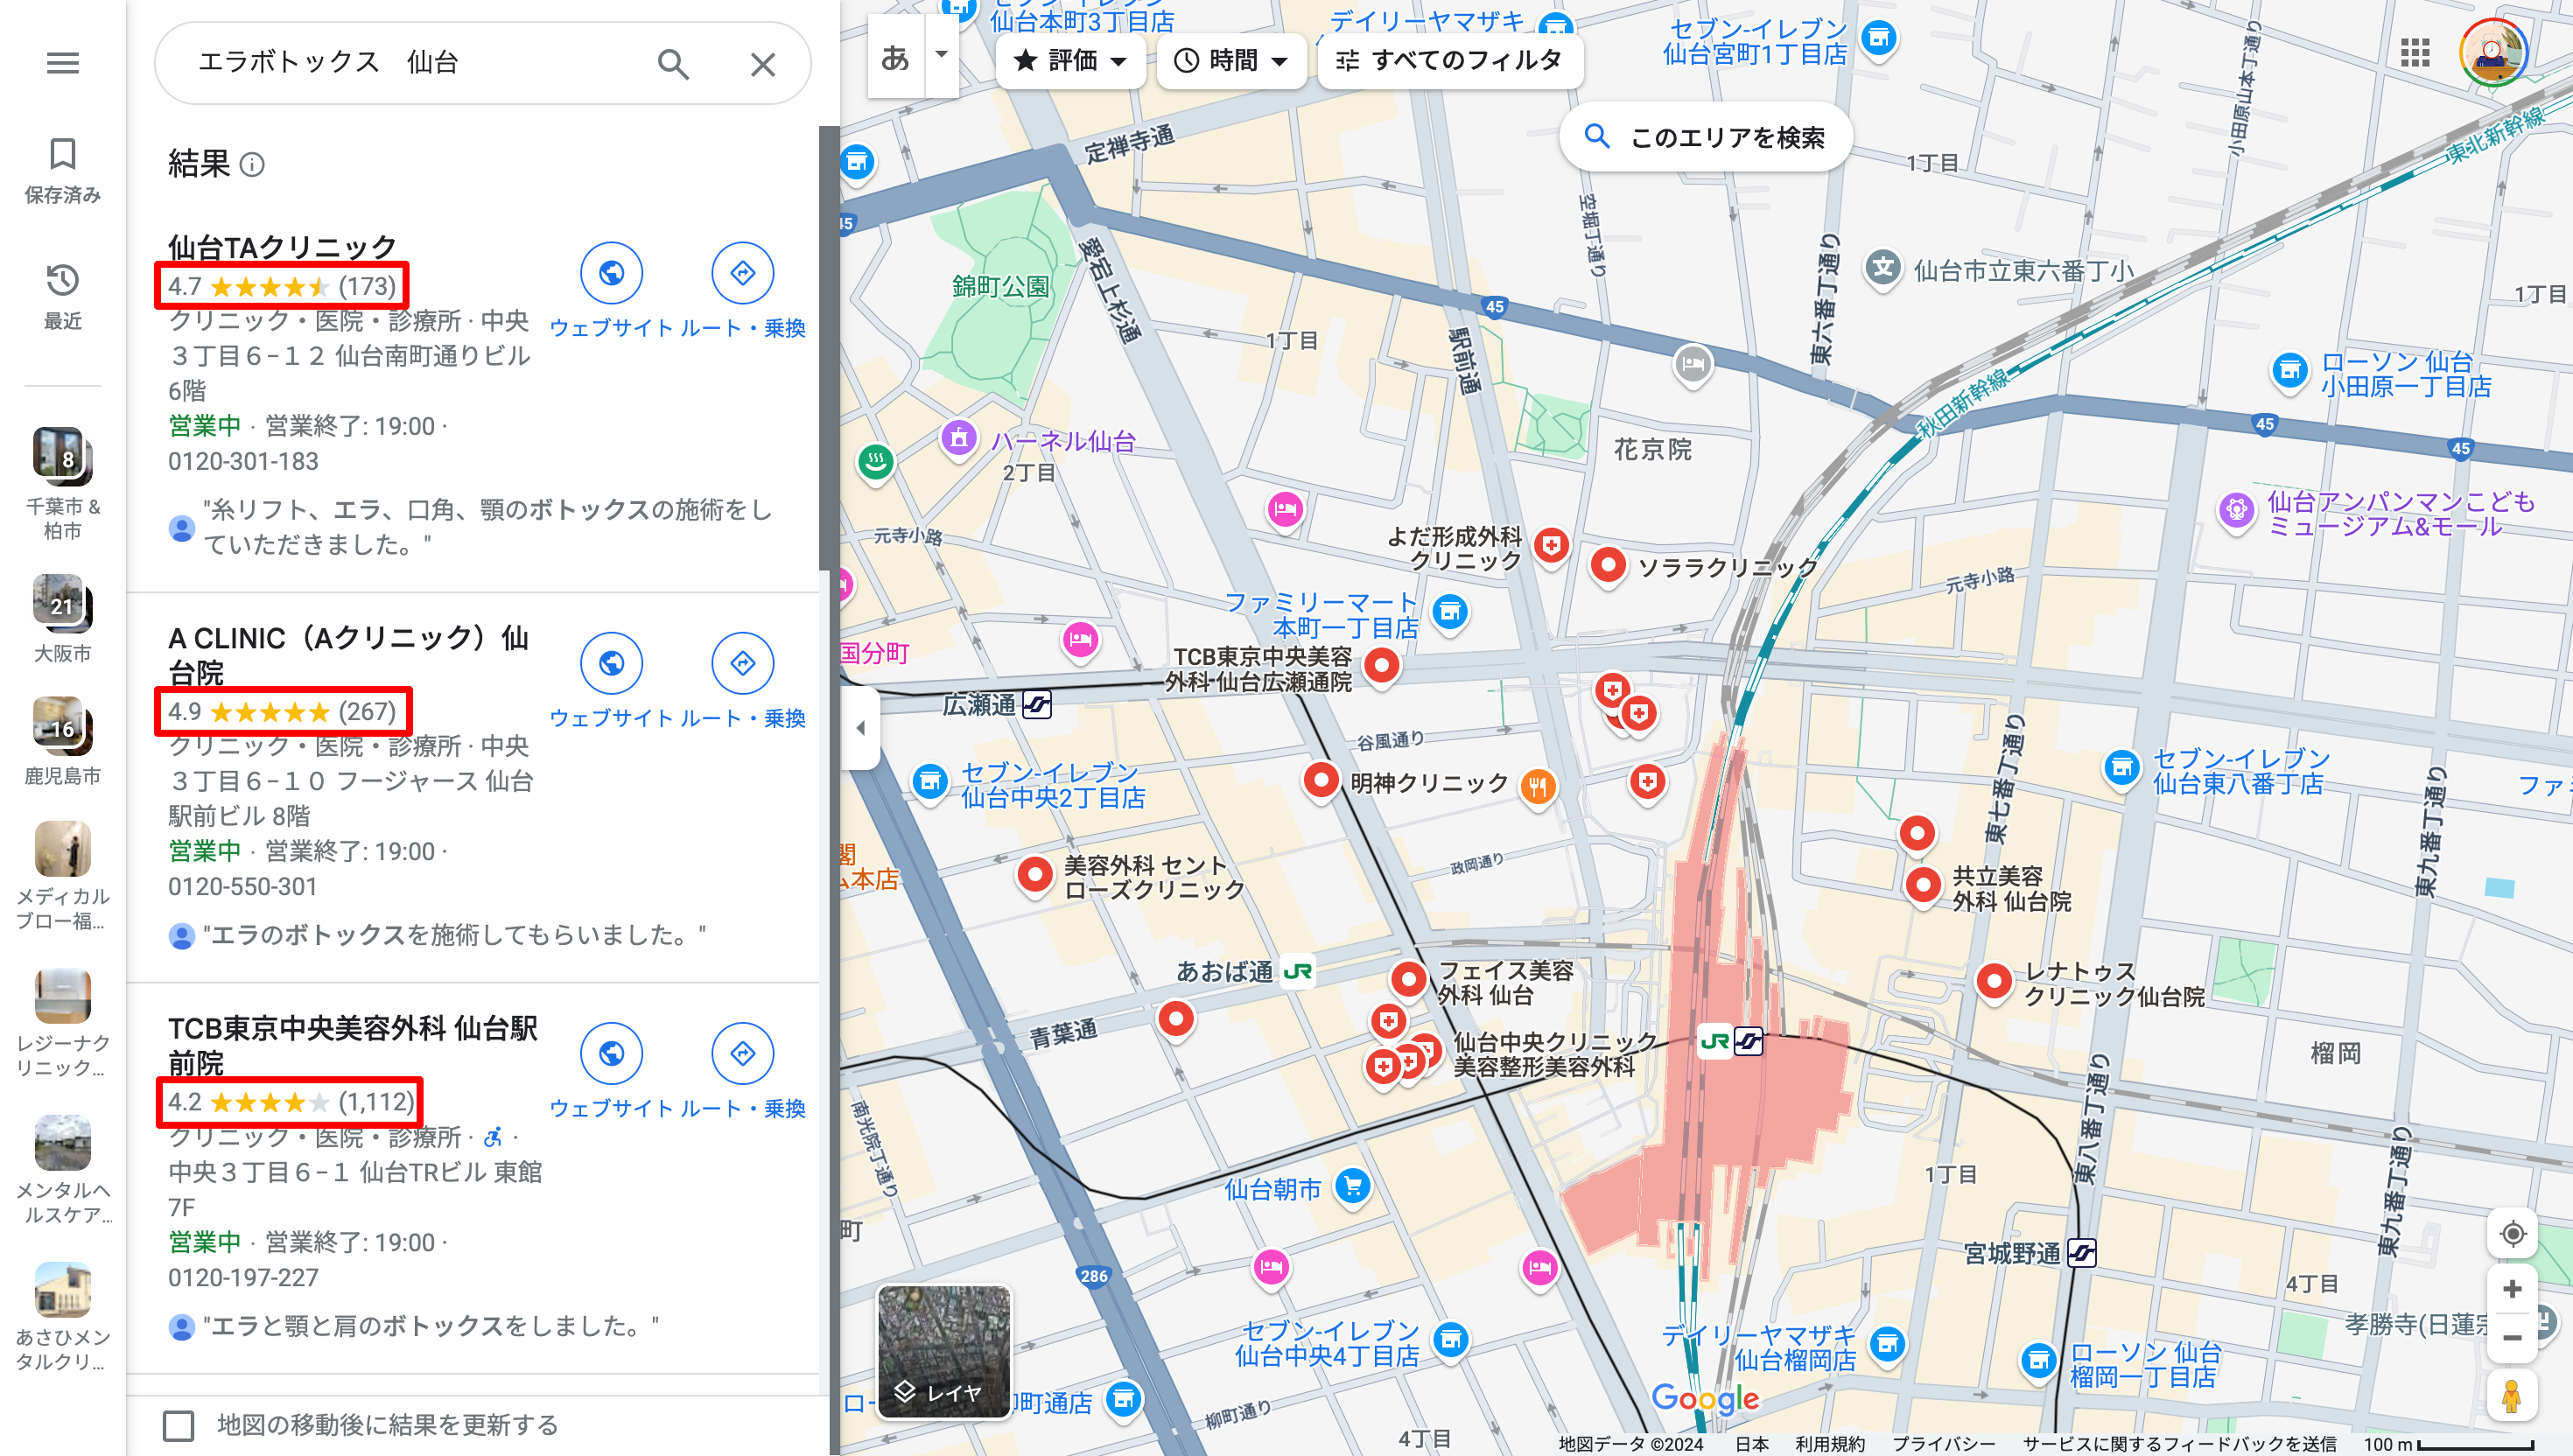Click the 仙台アンパンマンこどもミュージアム&モール marker
Viewport: 2573px width, 1456px height.
(x=2235, y=510)
